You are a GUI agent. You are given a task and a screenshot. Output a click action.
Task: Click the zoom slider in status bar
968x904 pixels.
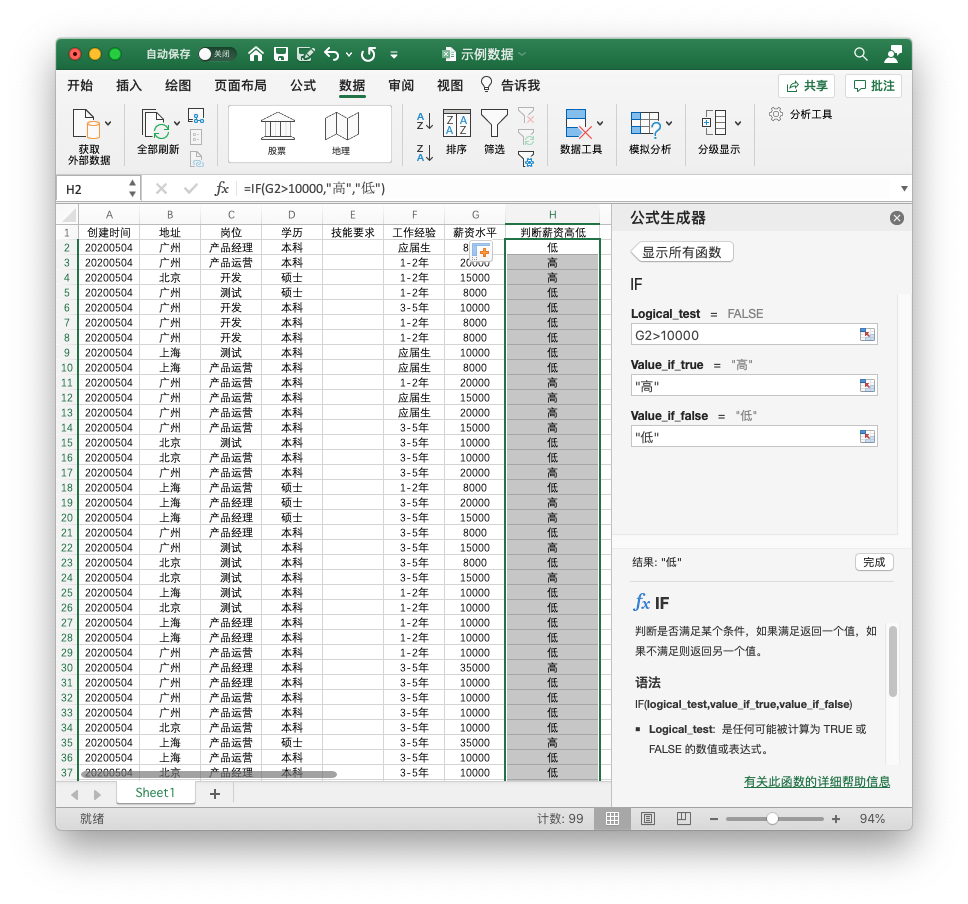pos(772,819)
